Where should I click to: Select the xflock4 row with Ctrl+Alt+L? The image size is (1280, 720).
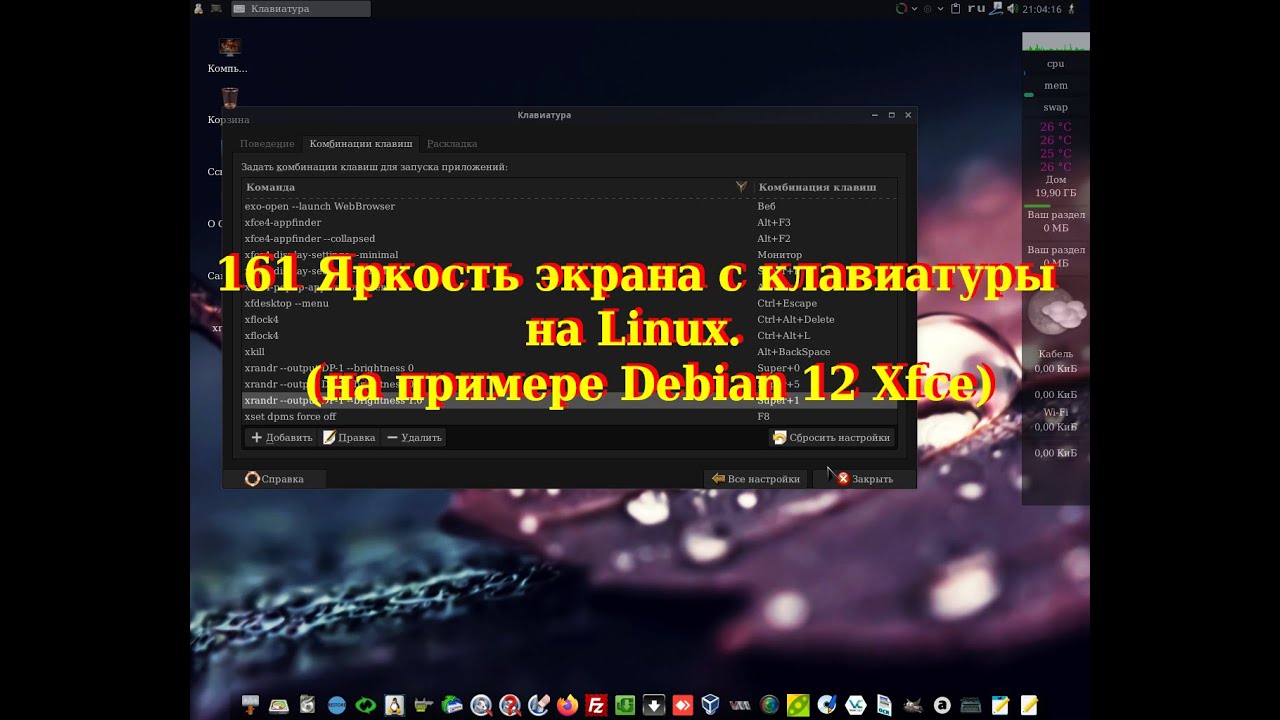[570, 335]
